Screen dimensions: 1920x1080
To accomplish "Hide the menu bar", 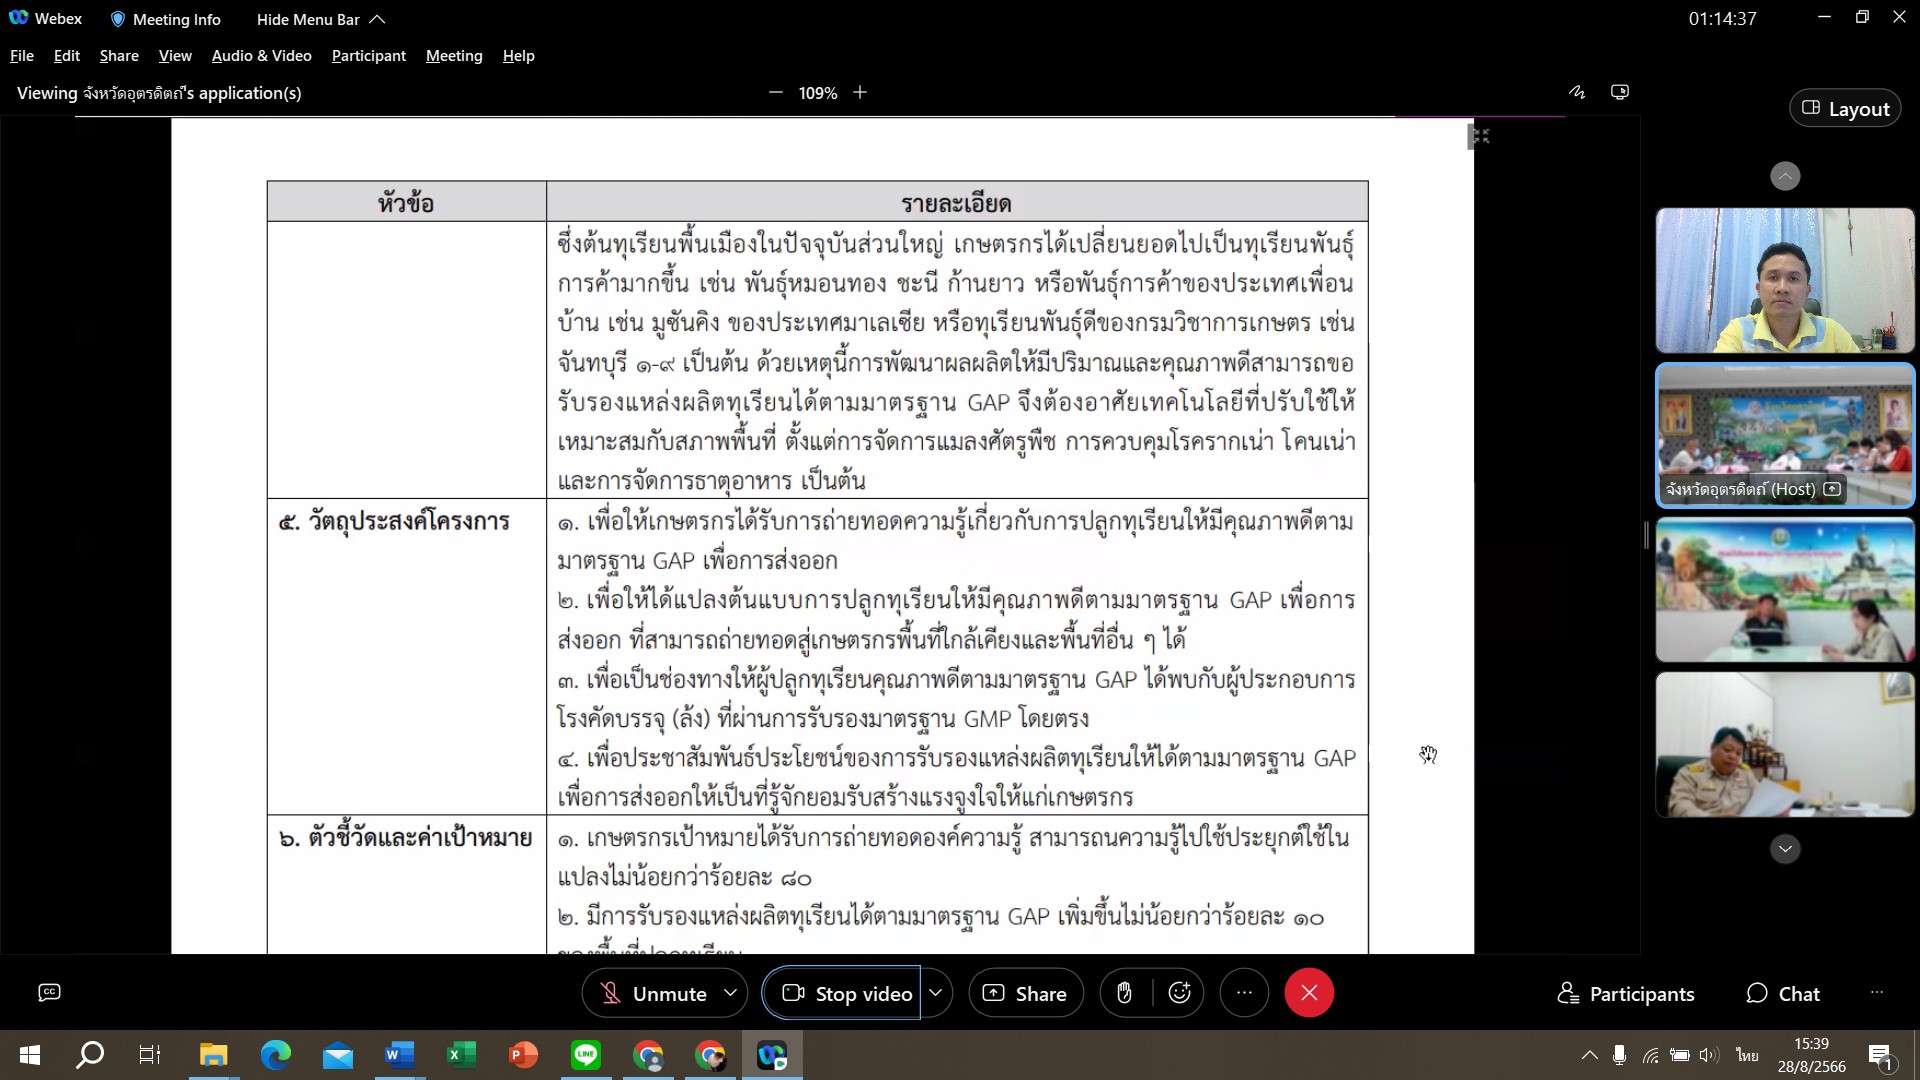I will point(321,19).
